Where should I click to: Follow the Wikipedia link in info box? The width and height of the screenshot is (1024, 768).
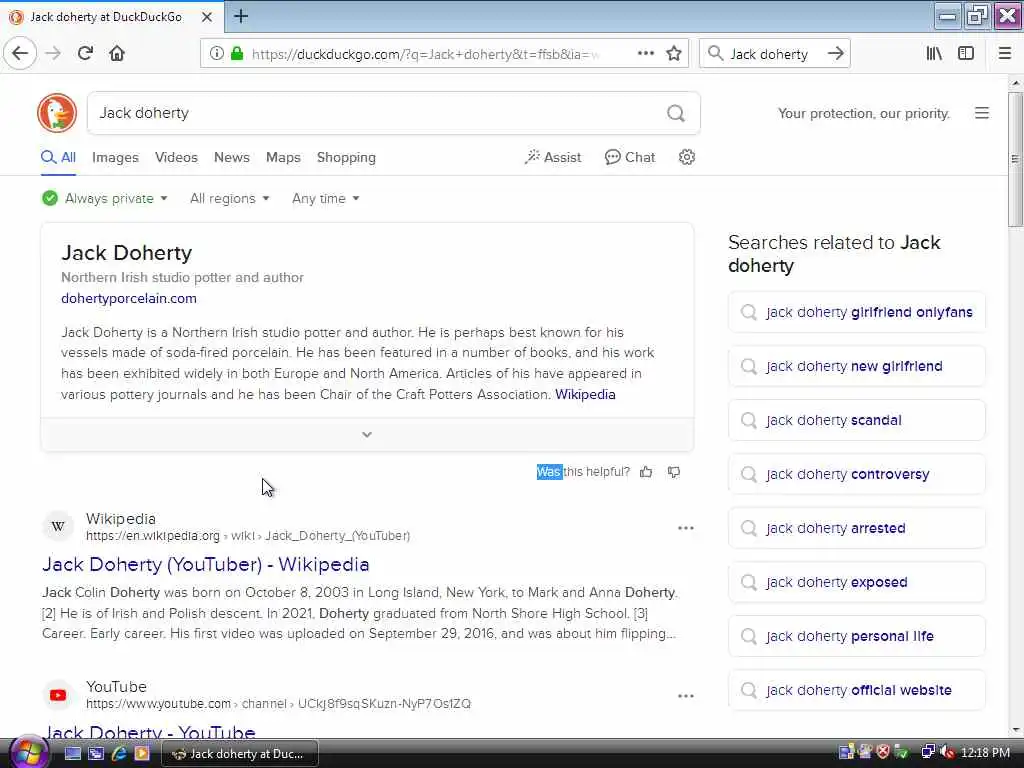pos(585,394)
